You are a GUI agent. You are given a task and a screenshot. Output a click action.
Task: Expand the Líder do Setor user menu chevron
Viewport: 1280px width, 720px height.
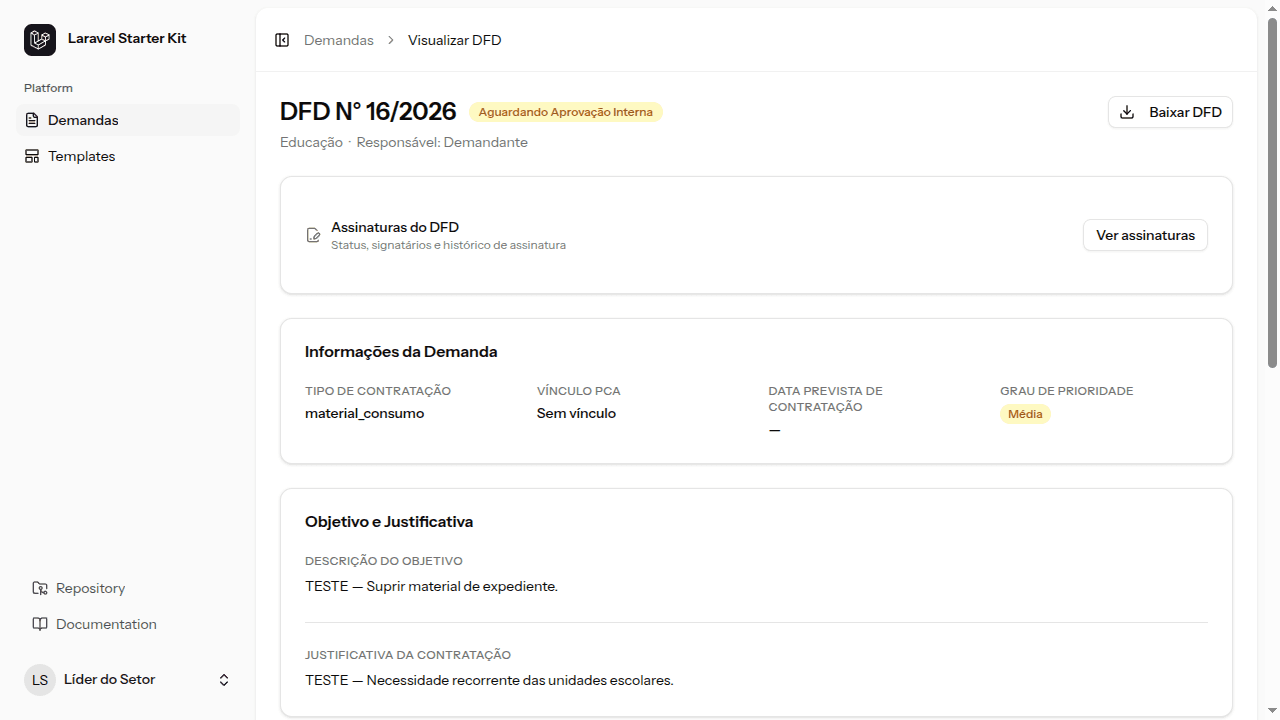coord(224,680)
